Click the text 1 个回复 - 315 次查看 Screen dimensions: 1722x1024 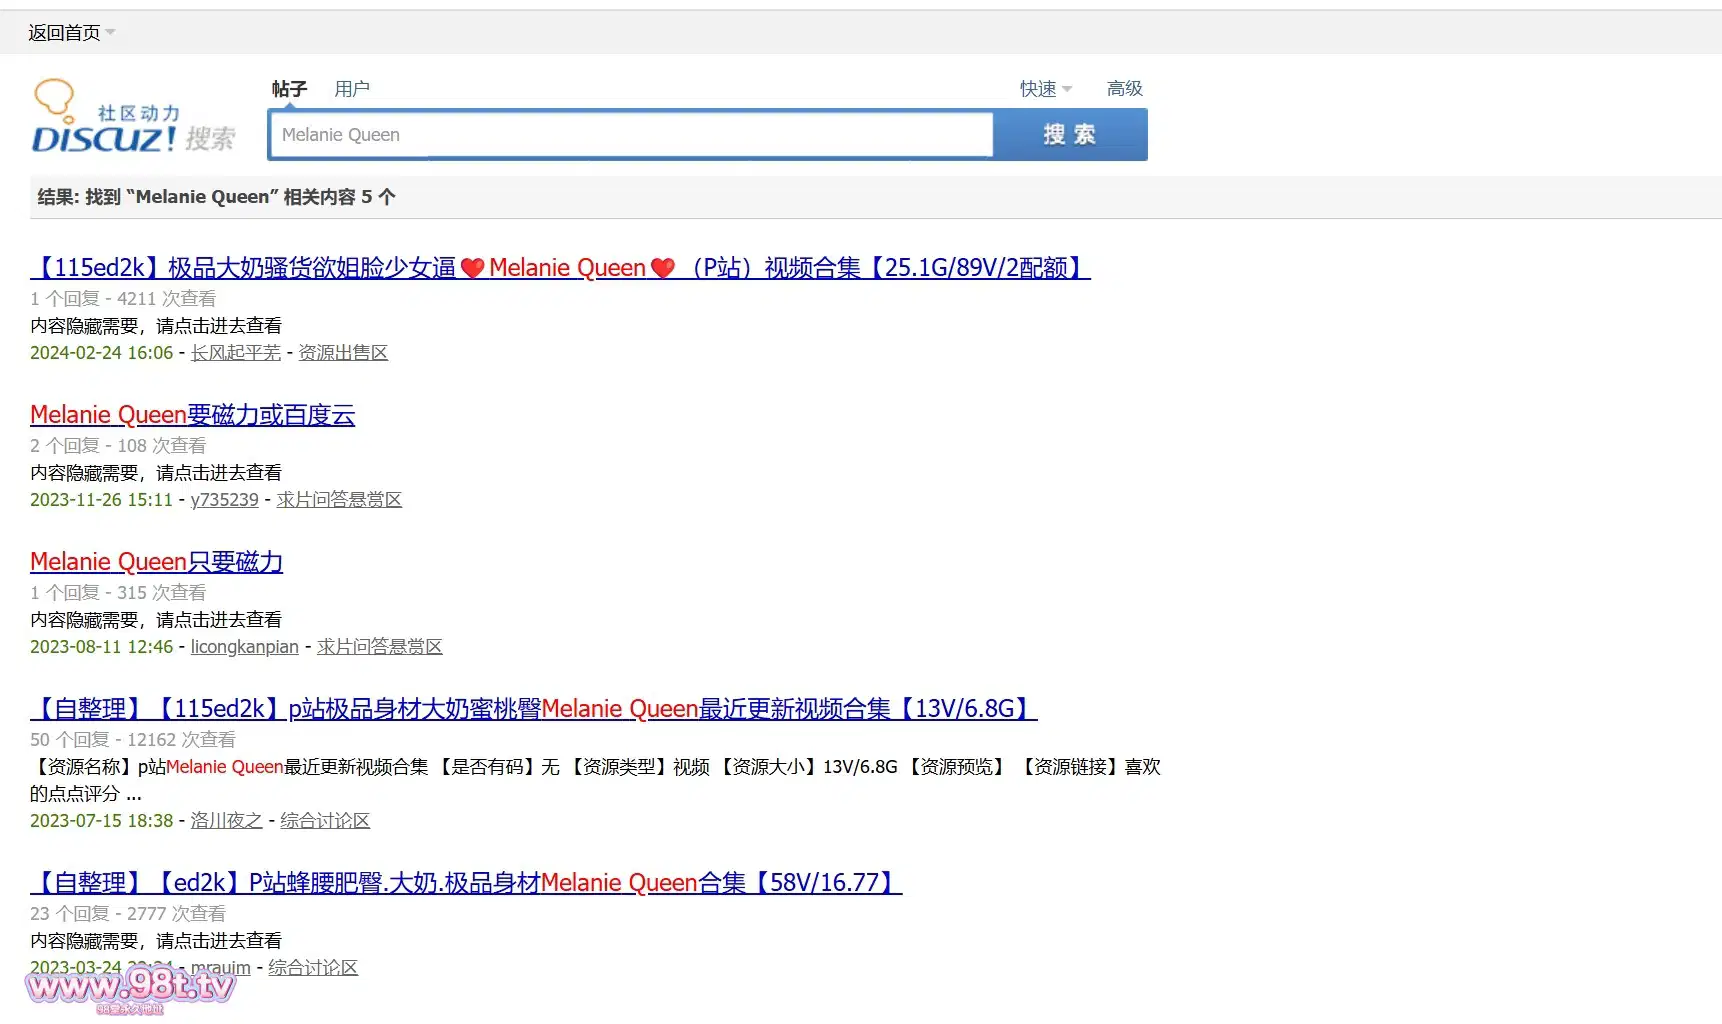[118, 593]
